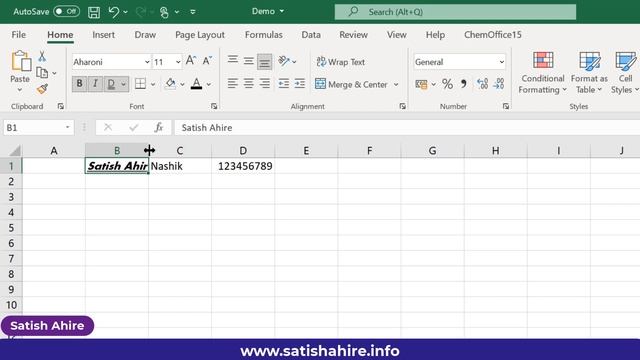640x360 pixels.
Task: Open Number dialog launcher
Action: (506, 106)
